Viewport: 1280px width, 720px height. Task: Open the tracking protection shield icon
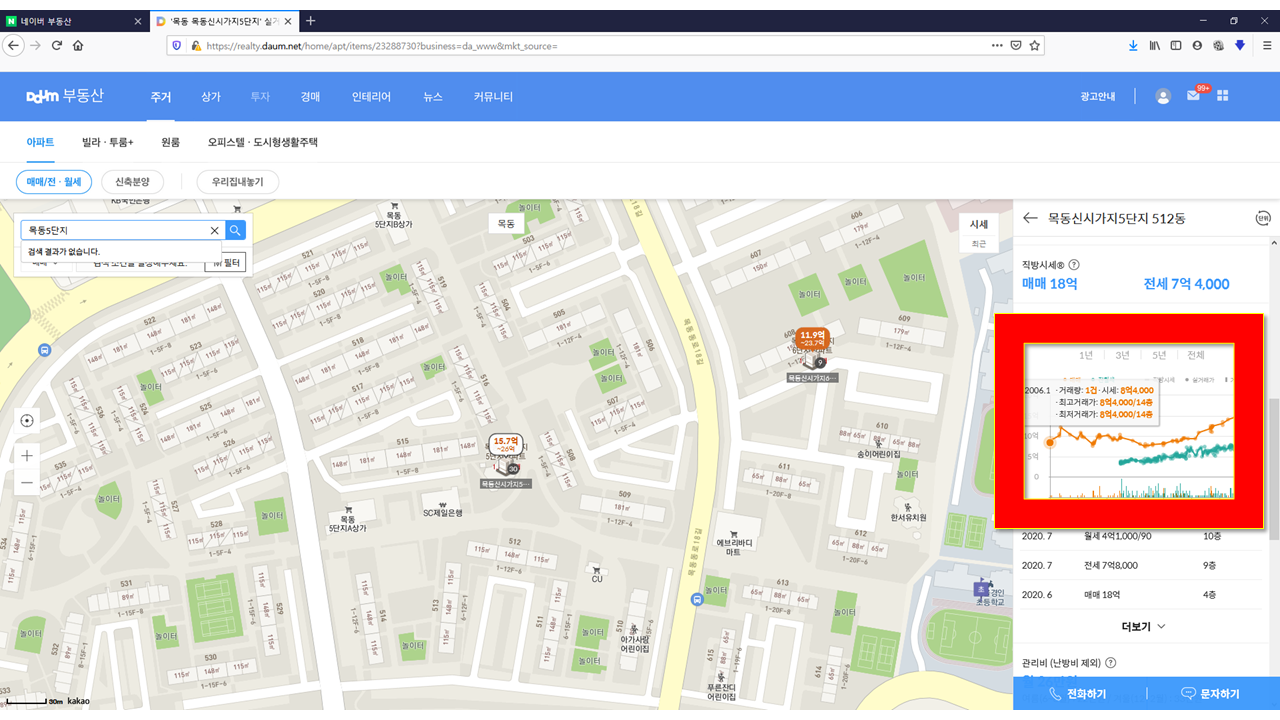(177, 45)
